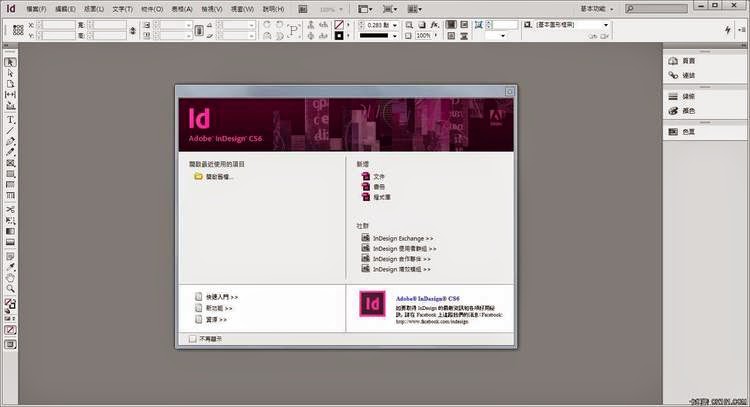Pick the Page tool
The height and width of the screenshot is (407, 750).
[x=10, y=84]
